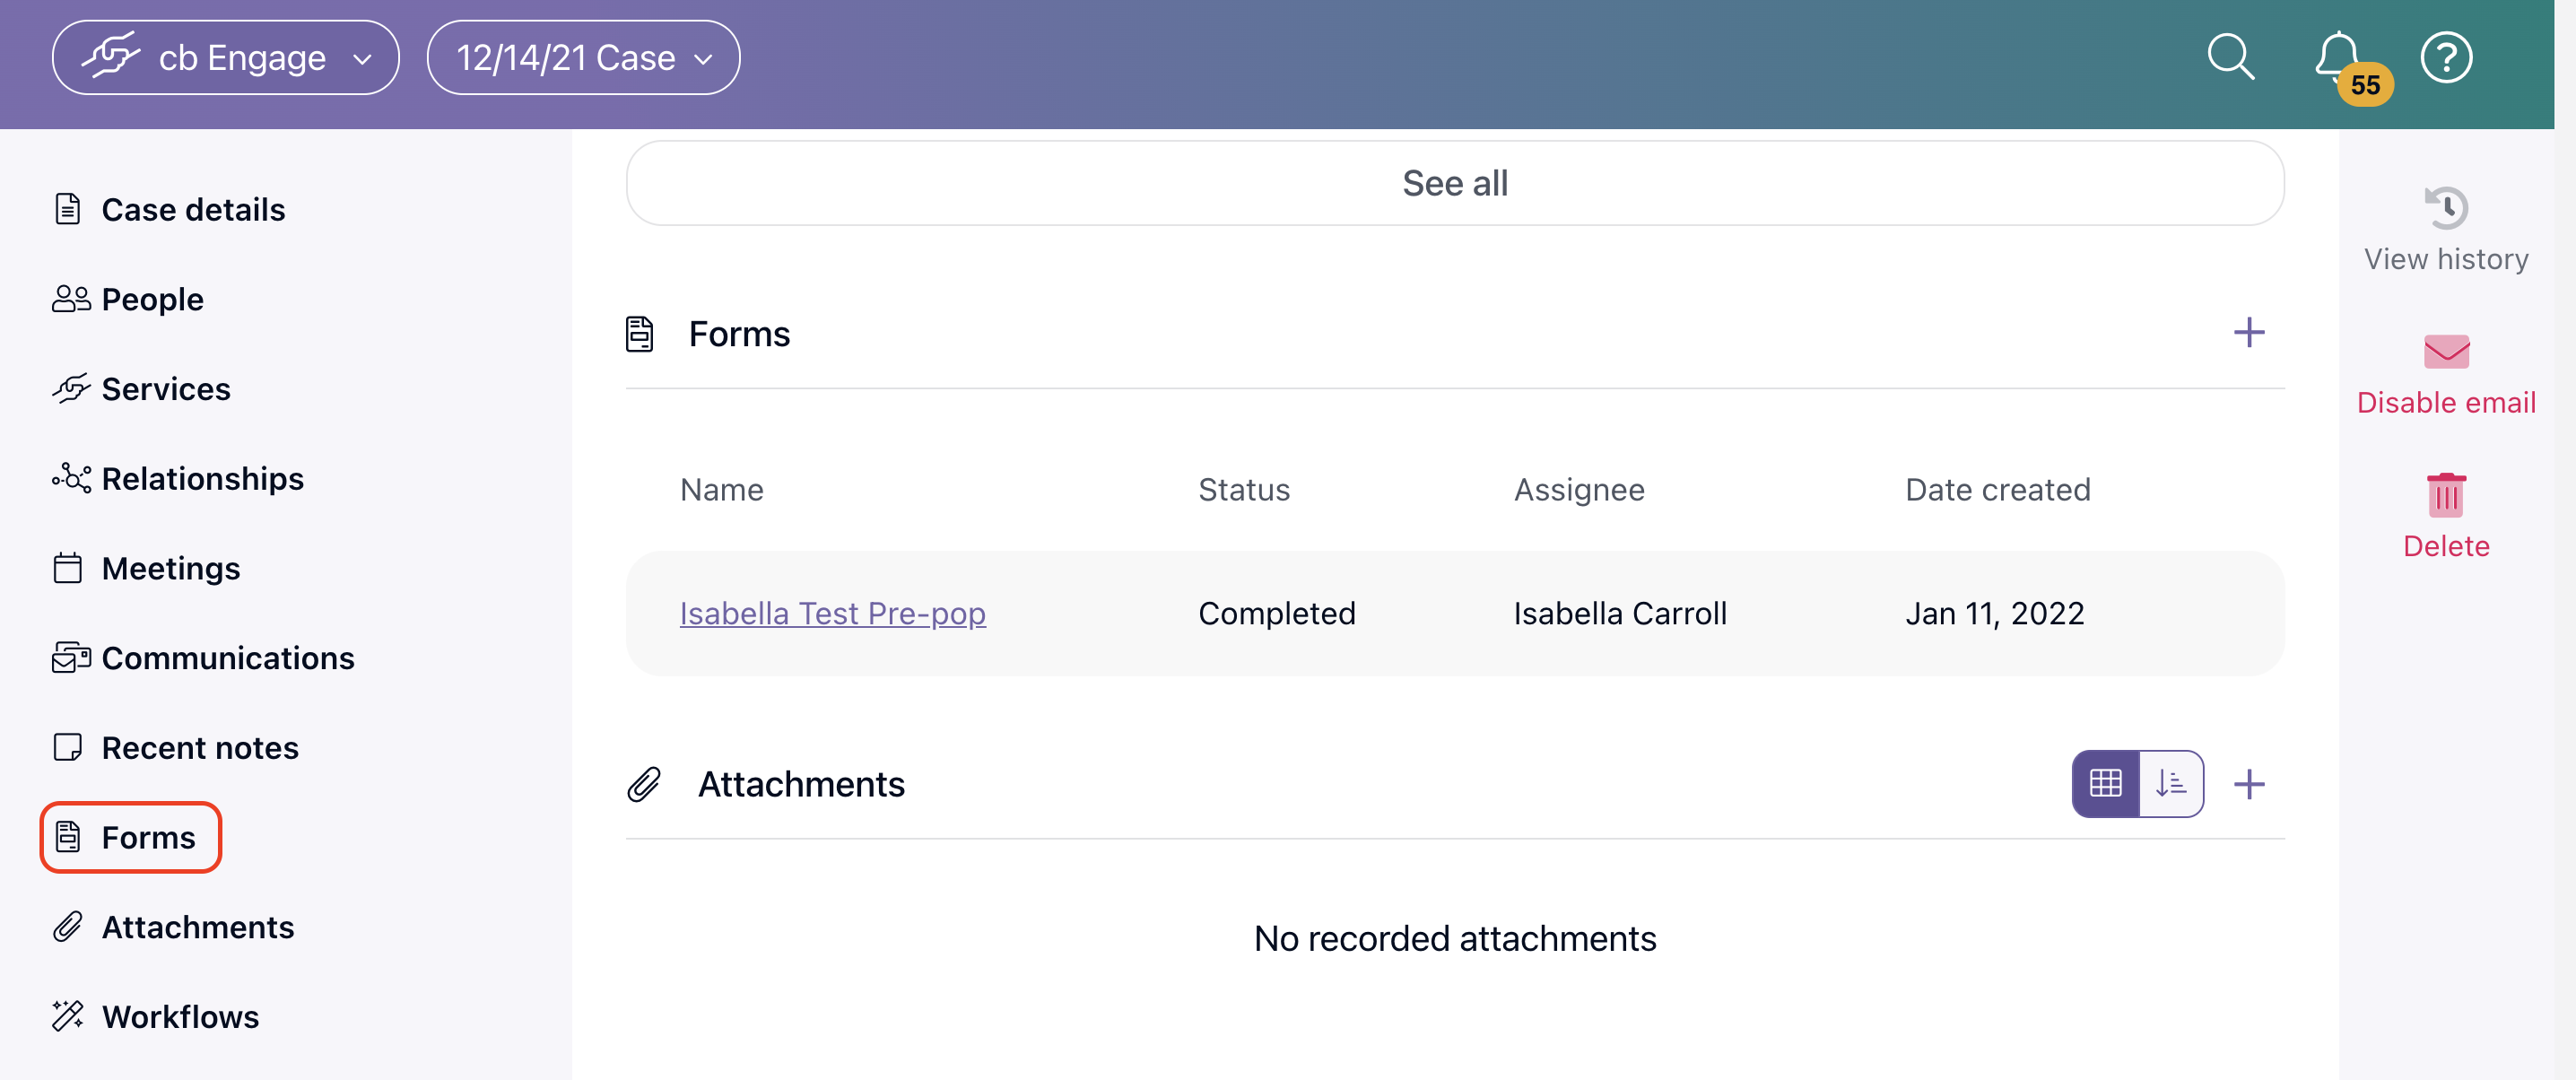This screenshot has width=2576, height=1080.
Task: Click the Attachments sidebar paperclip icon
Action: [67, 927]
